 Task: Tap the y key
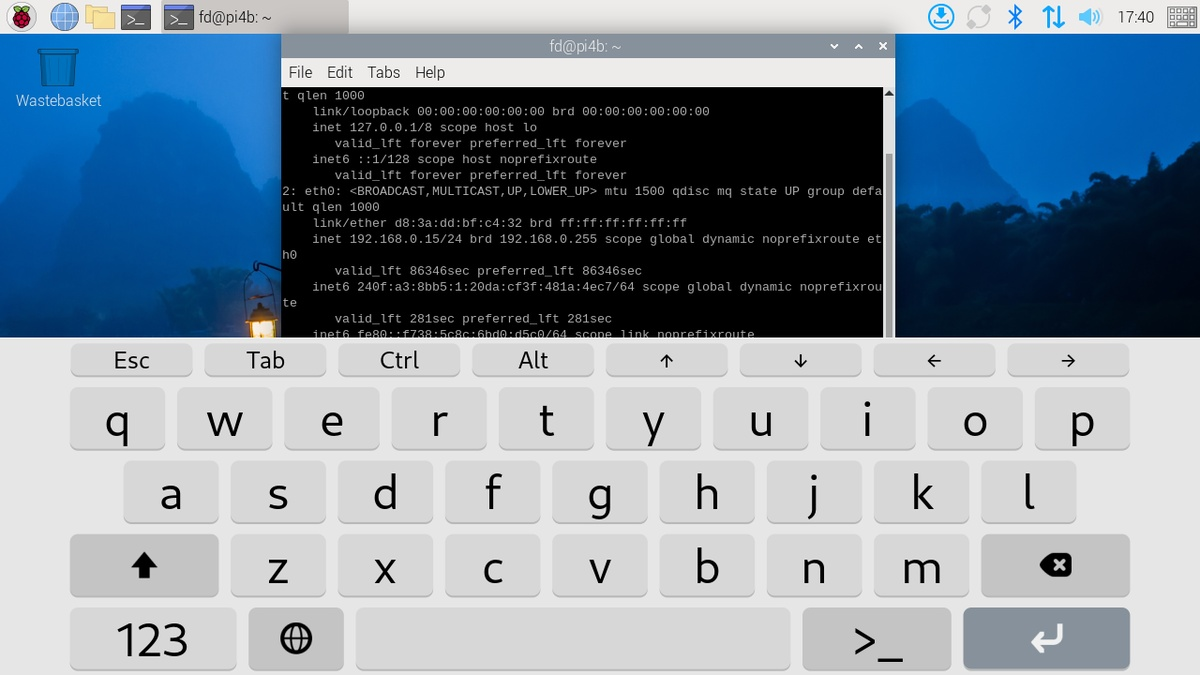click(654, 419)
